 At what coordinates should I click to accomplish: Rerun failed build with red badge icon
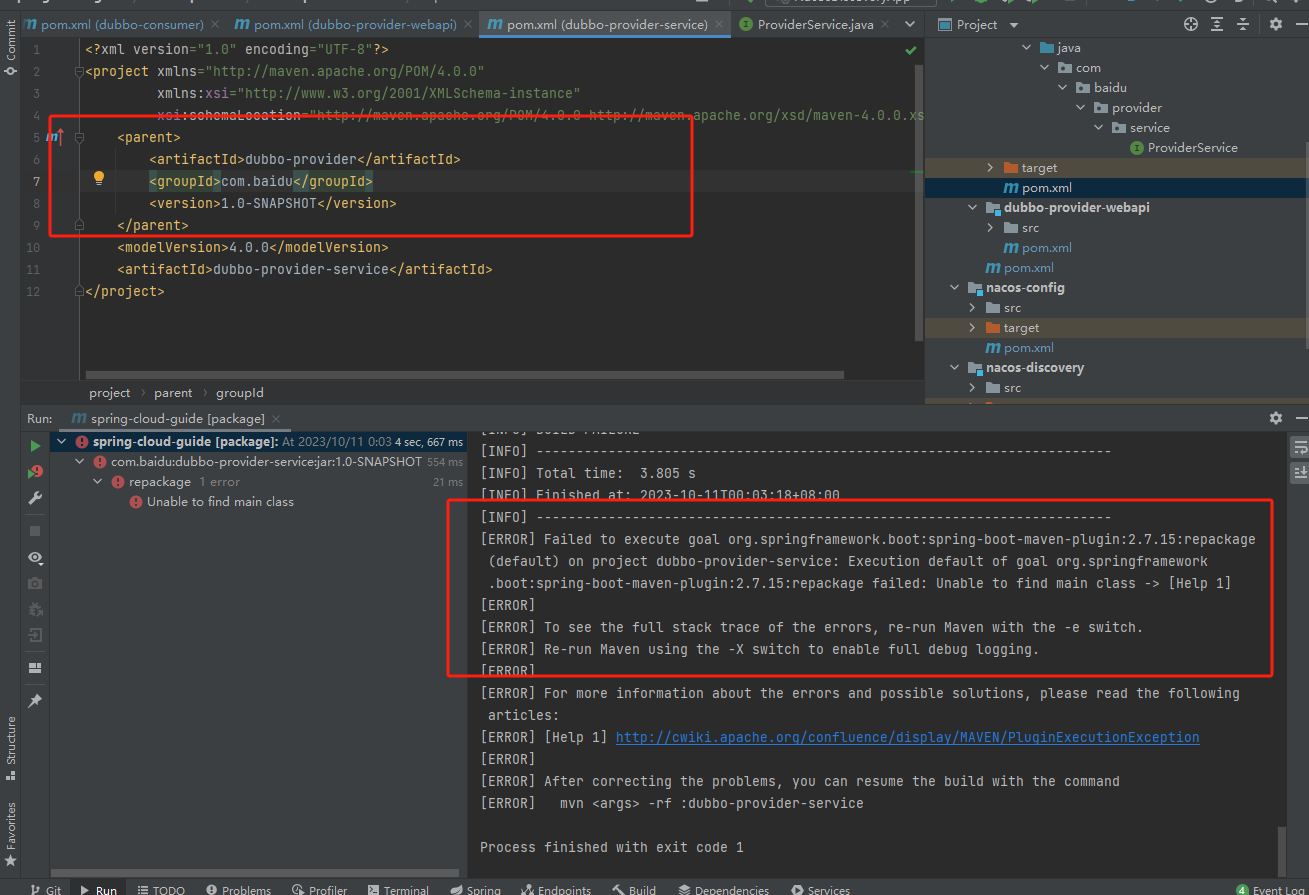[x=35, y=471]
